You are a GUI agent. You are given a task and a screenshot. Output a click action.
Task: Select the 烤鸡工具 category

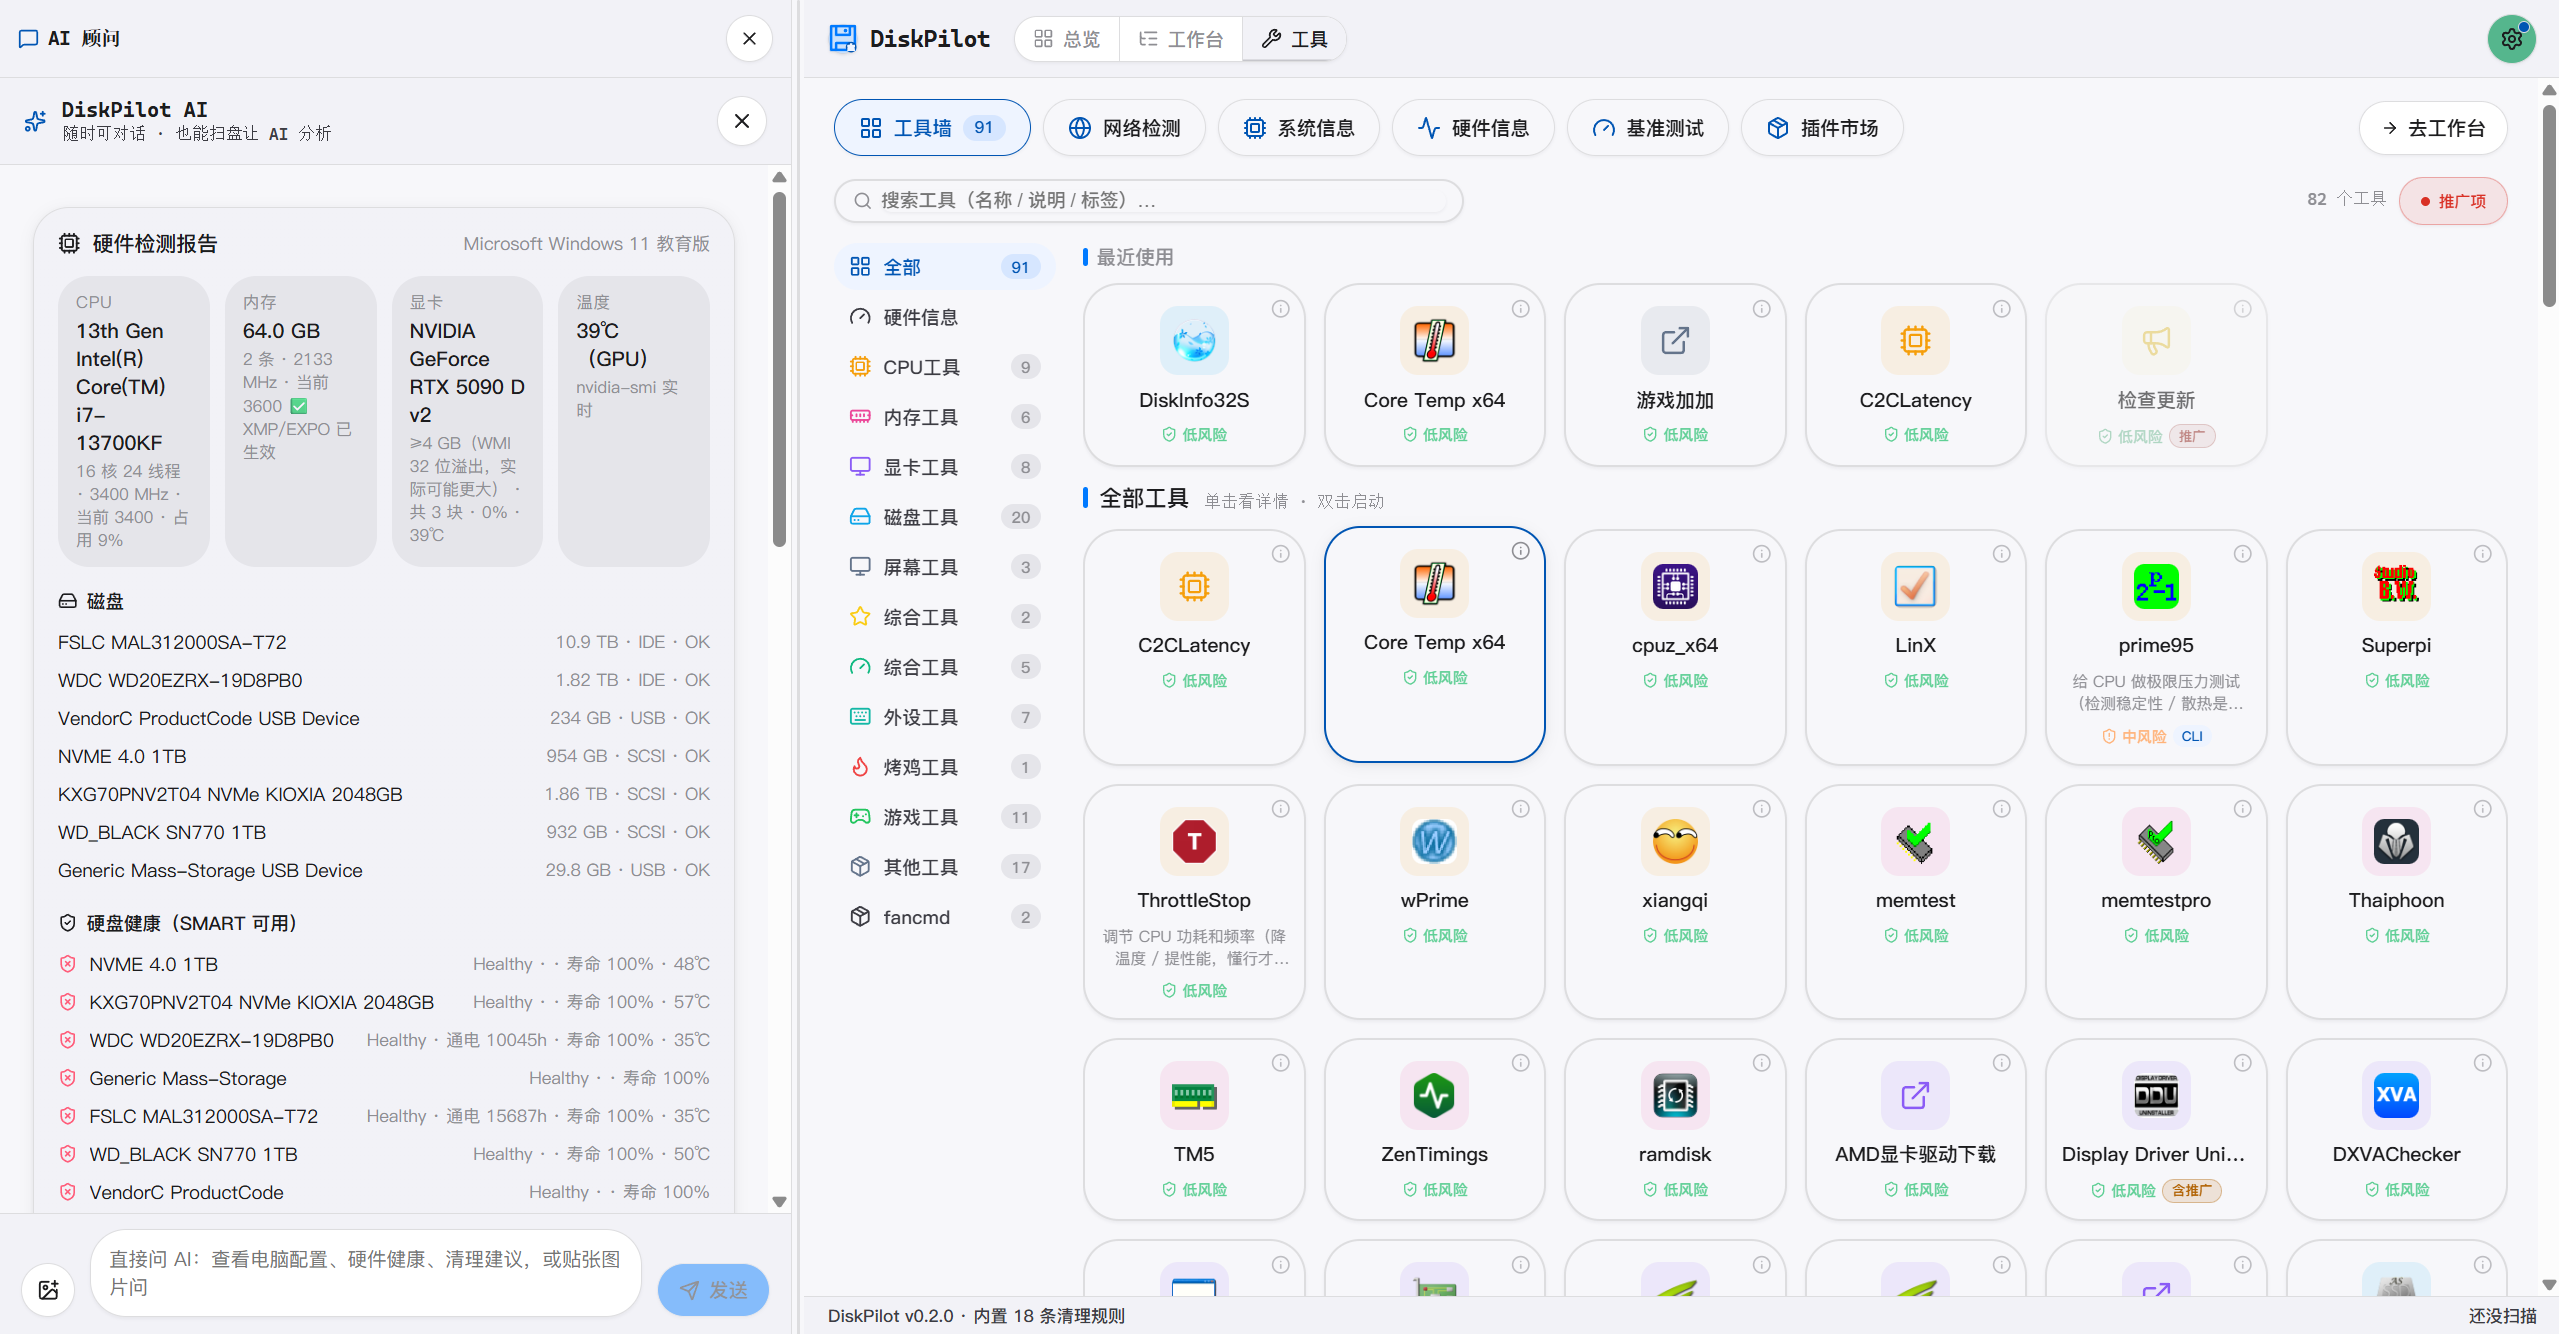(944, 767)
